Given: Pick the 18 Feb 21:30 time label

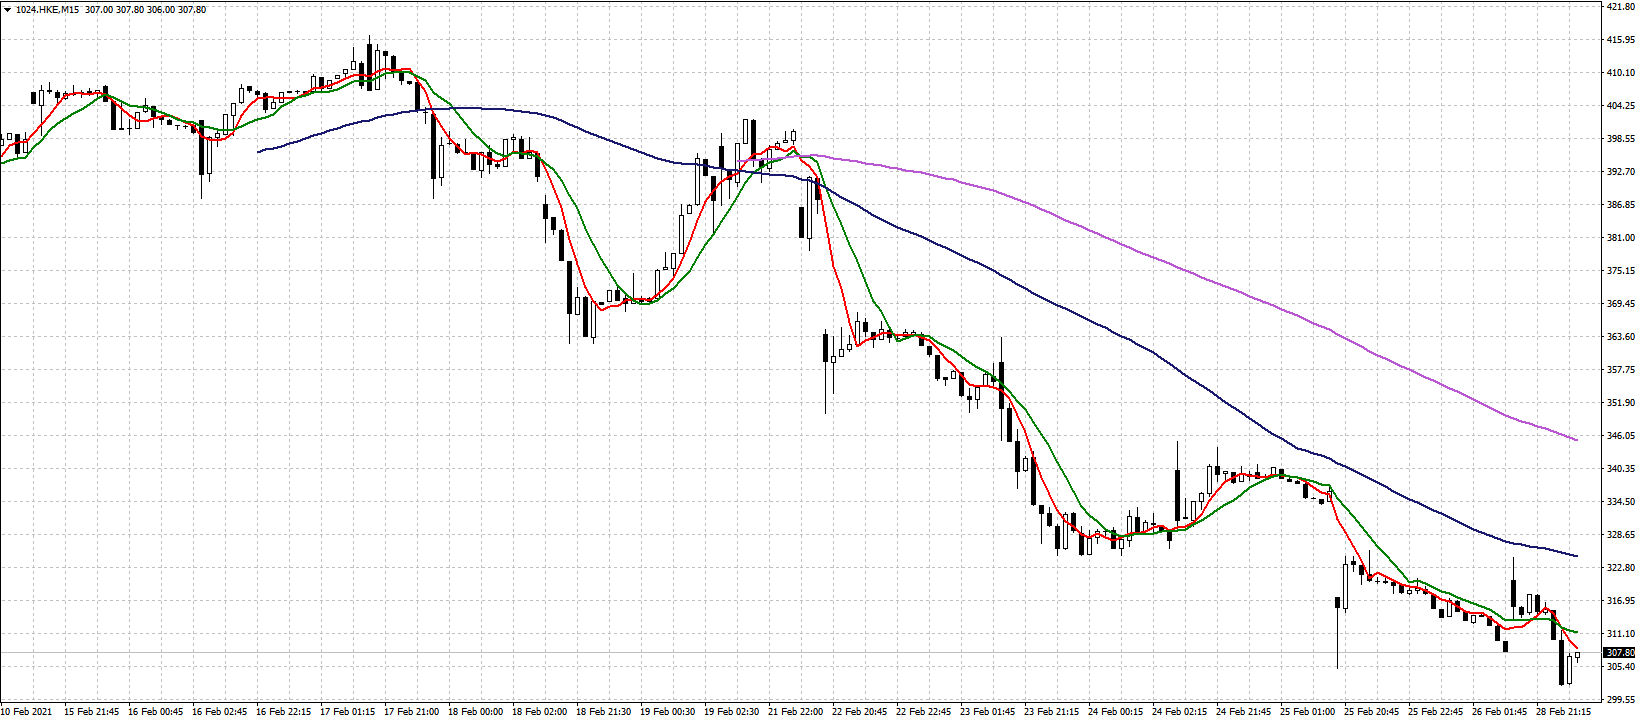Looking at the screenshot, I should [x=604, y=712].
